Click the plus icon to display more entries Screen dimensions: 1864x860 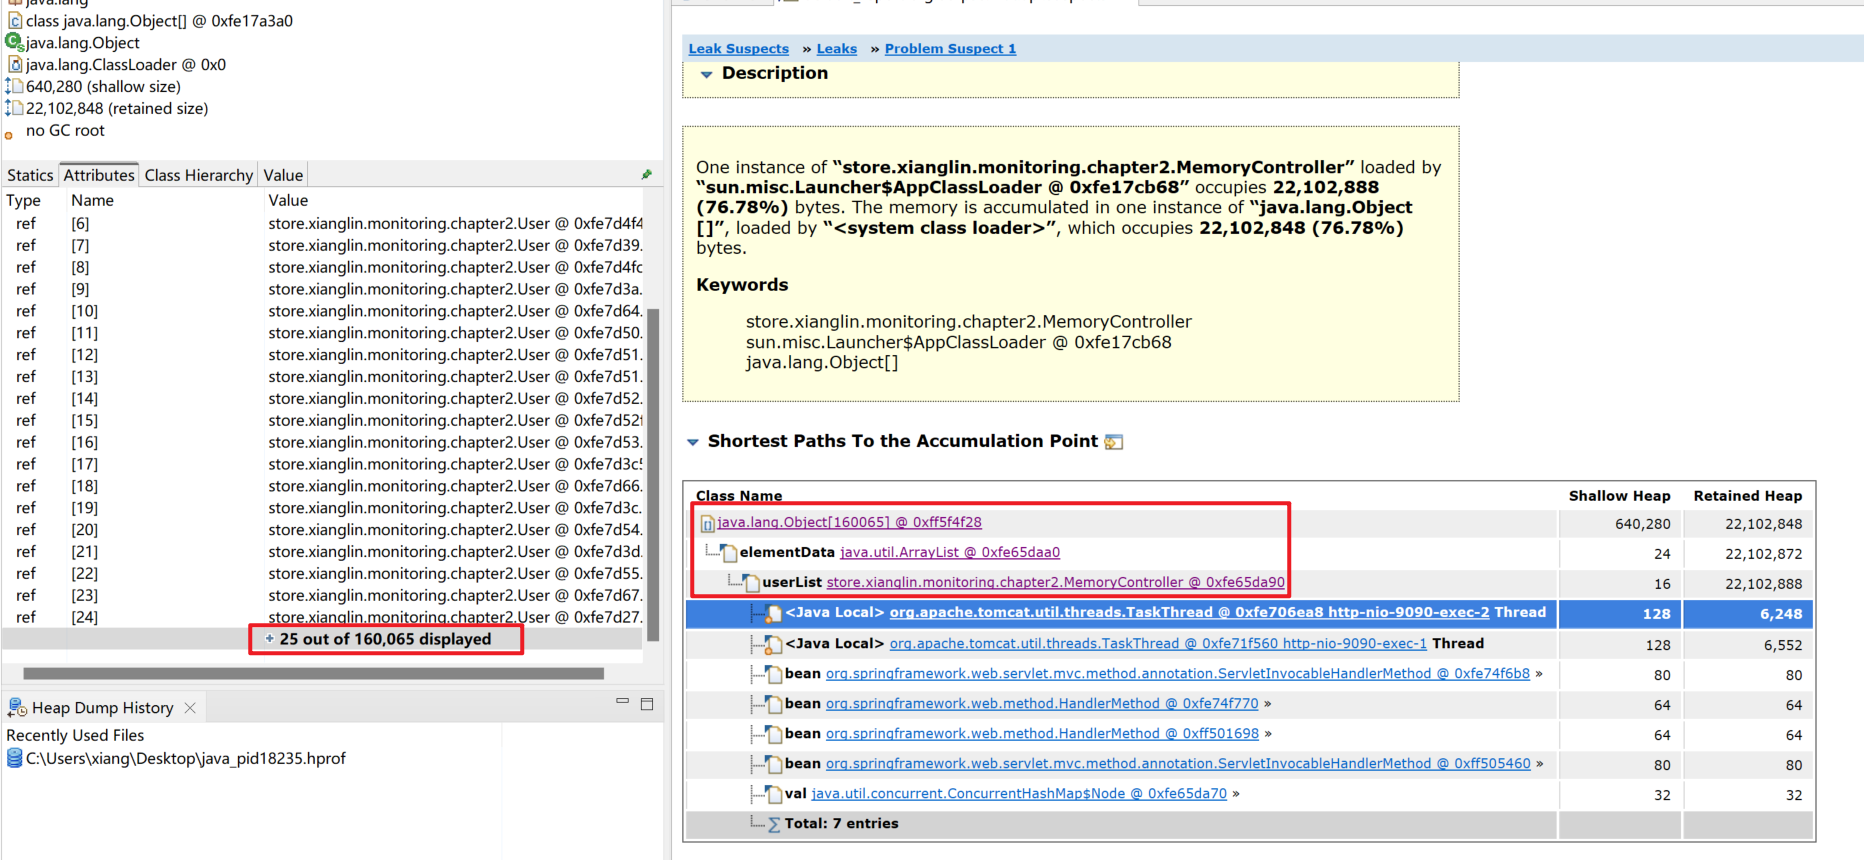point(269,638)
